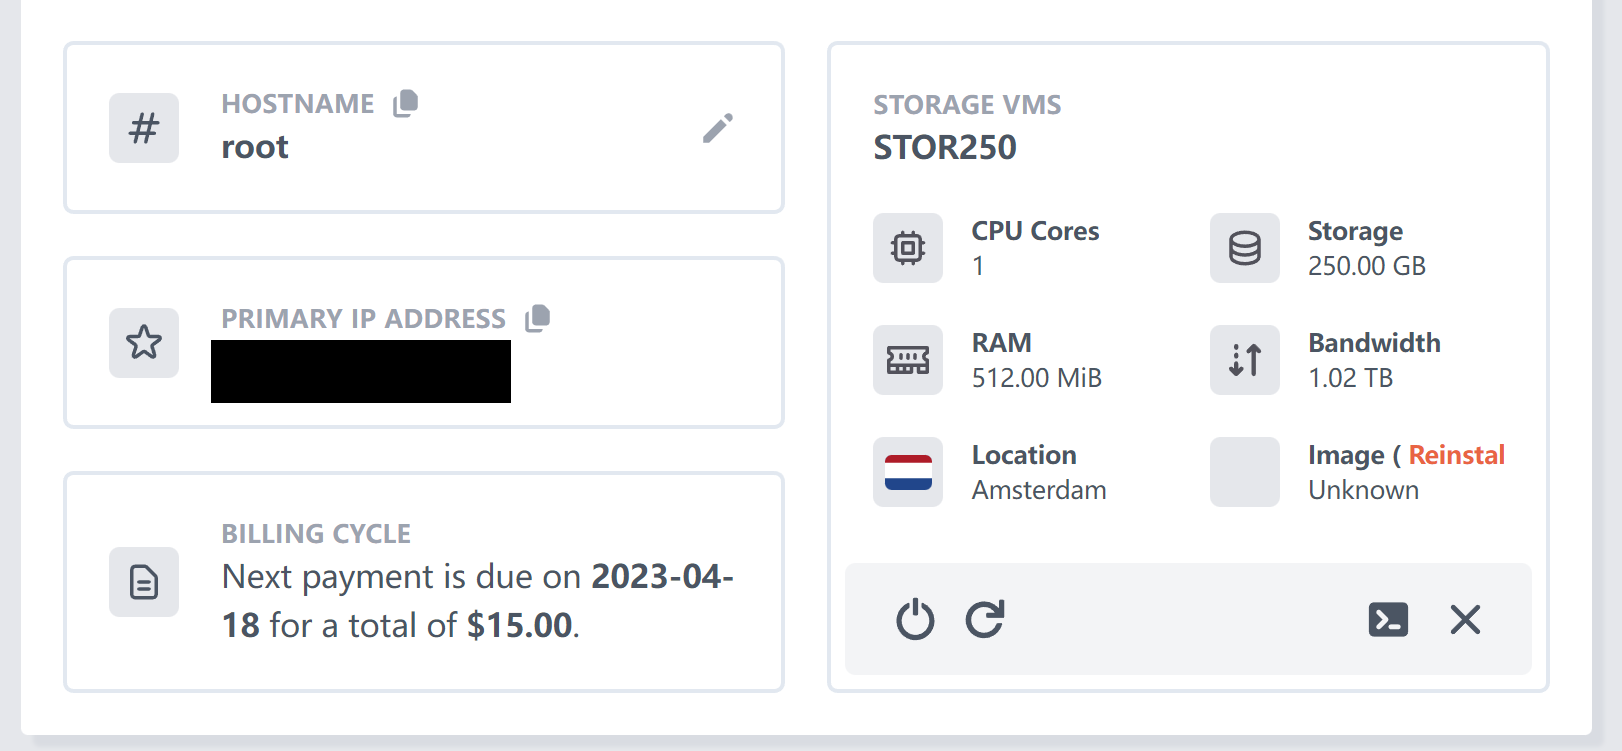Click the billing cycle document icon
This screenshot has height=751, width=1622.
(x=144, y=582)
